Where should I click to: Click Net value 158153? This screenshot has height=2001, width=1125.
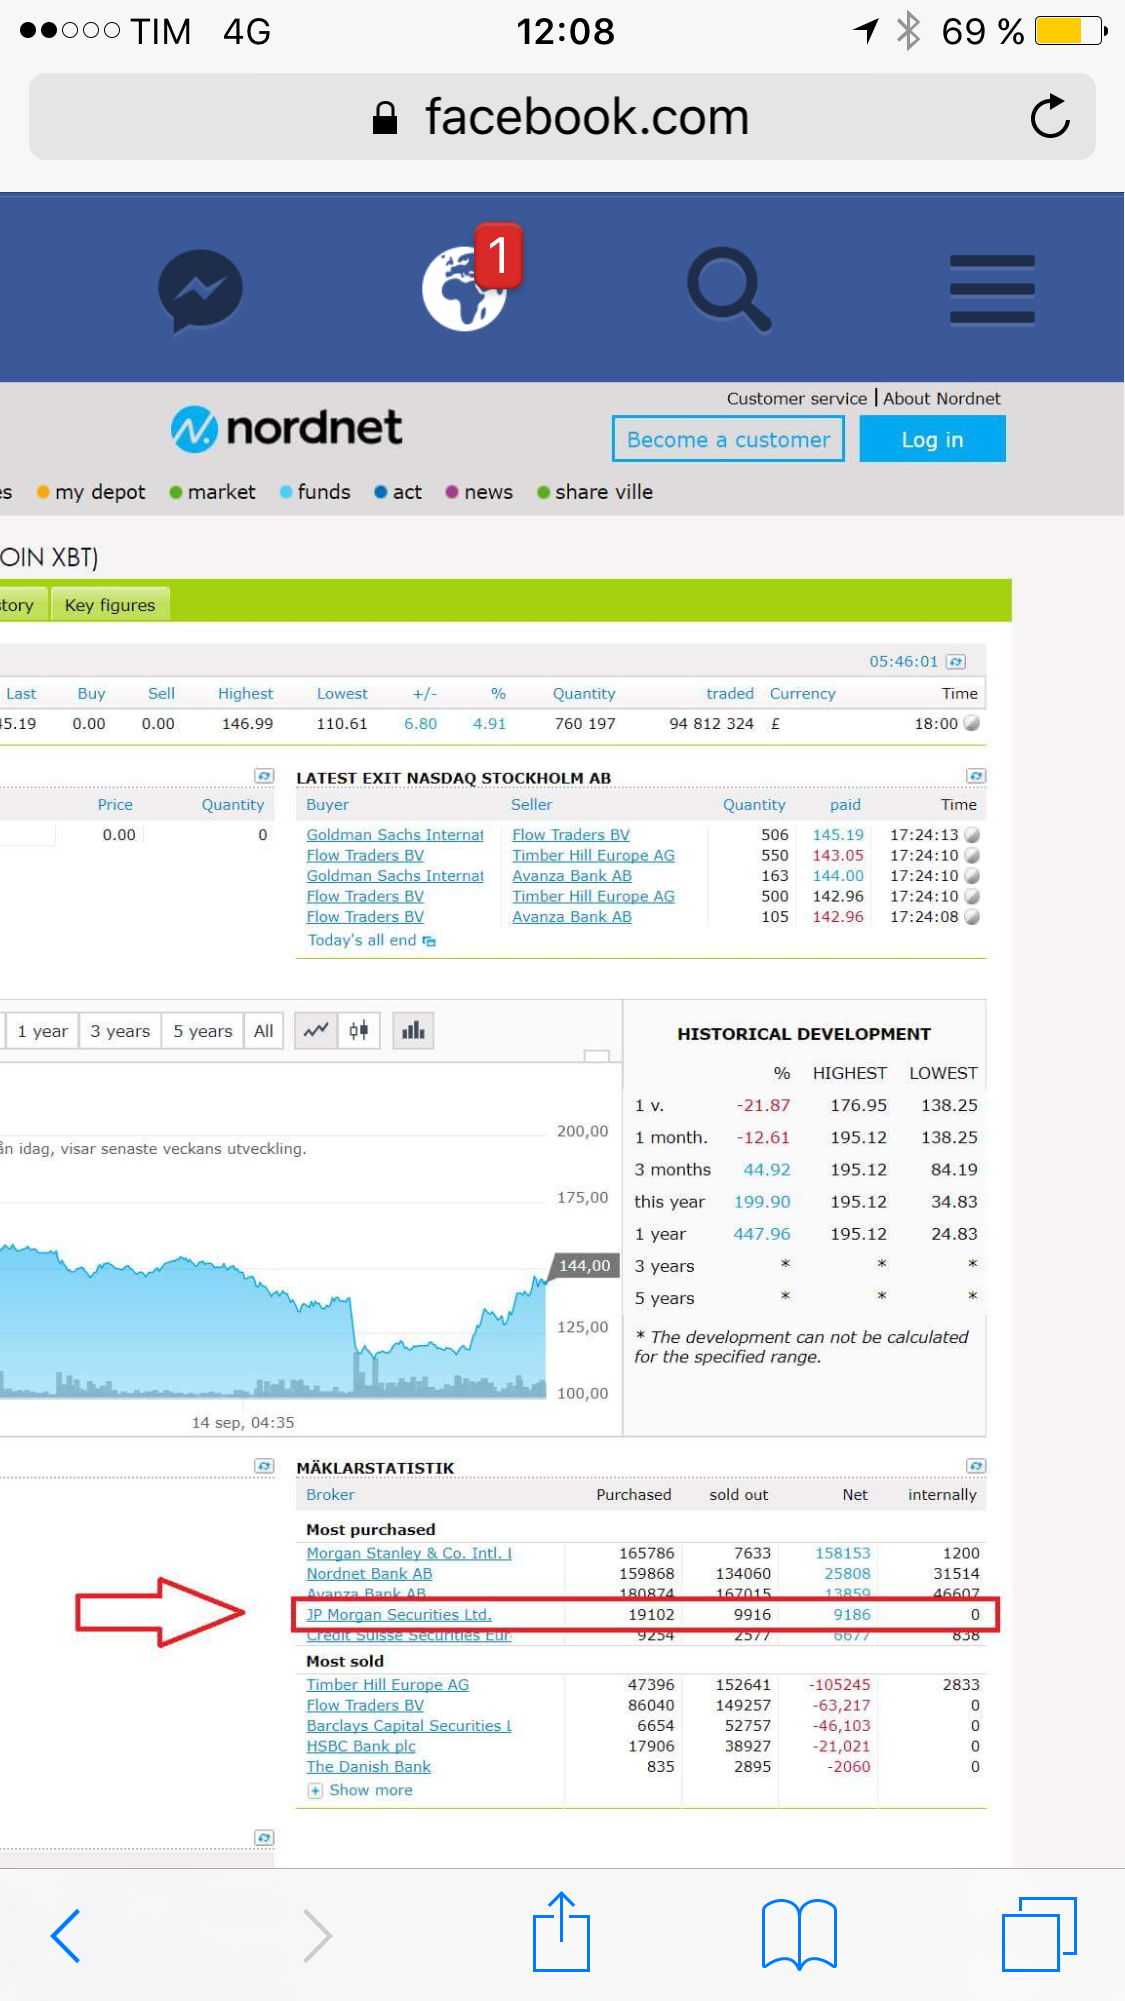843,1553
